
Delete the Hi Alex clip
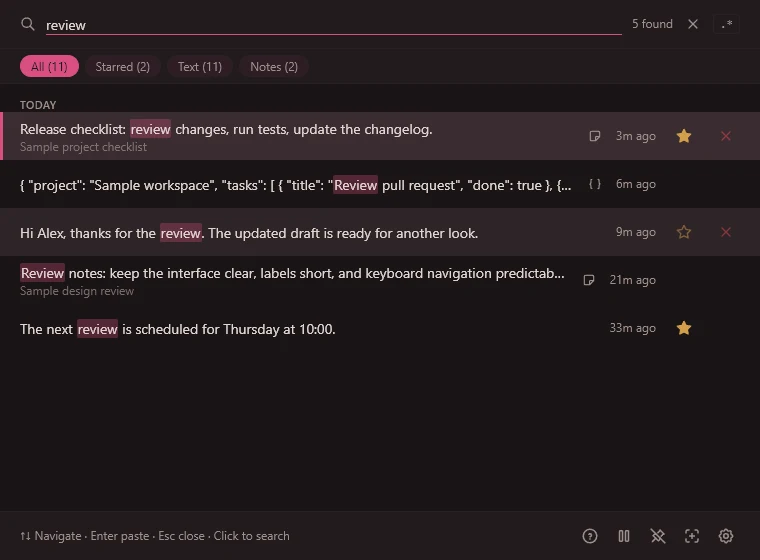[x=726, y=232]
